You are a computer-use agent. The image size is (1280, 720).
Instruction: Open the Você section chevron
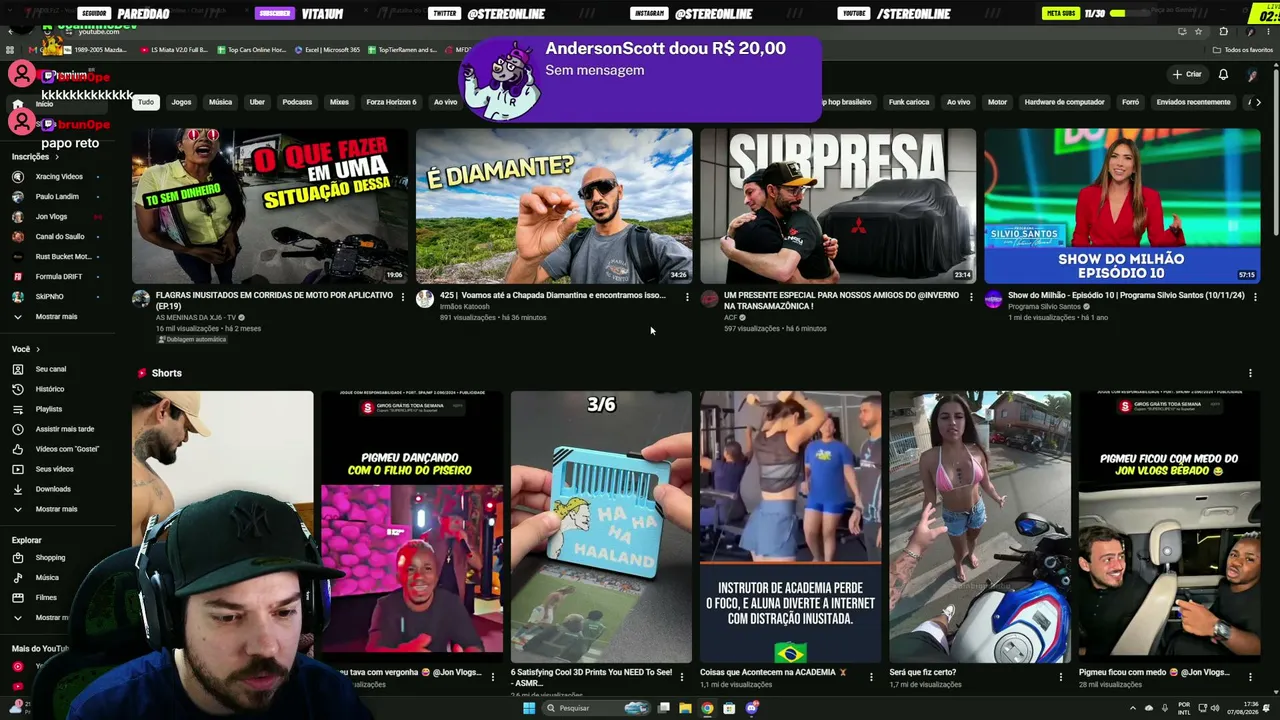point(38,349)
